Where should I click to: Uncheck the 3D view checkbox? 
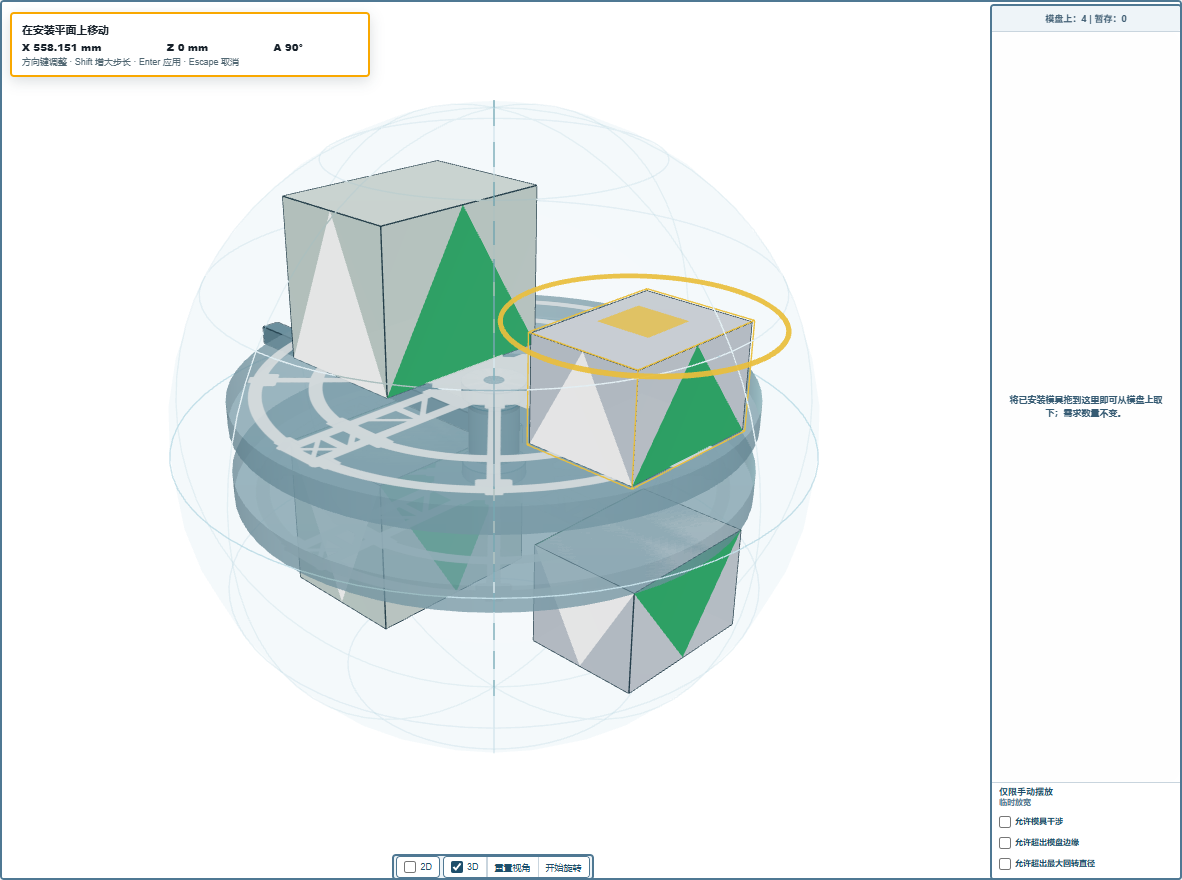coord(457,867)
